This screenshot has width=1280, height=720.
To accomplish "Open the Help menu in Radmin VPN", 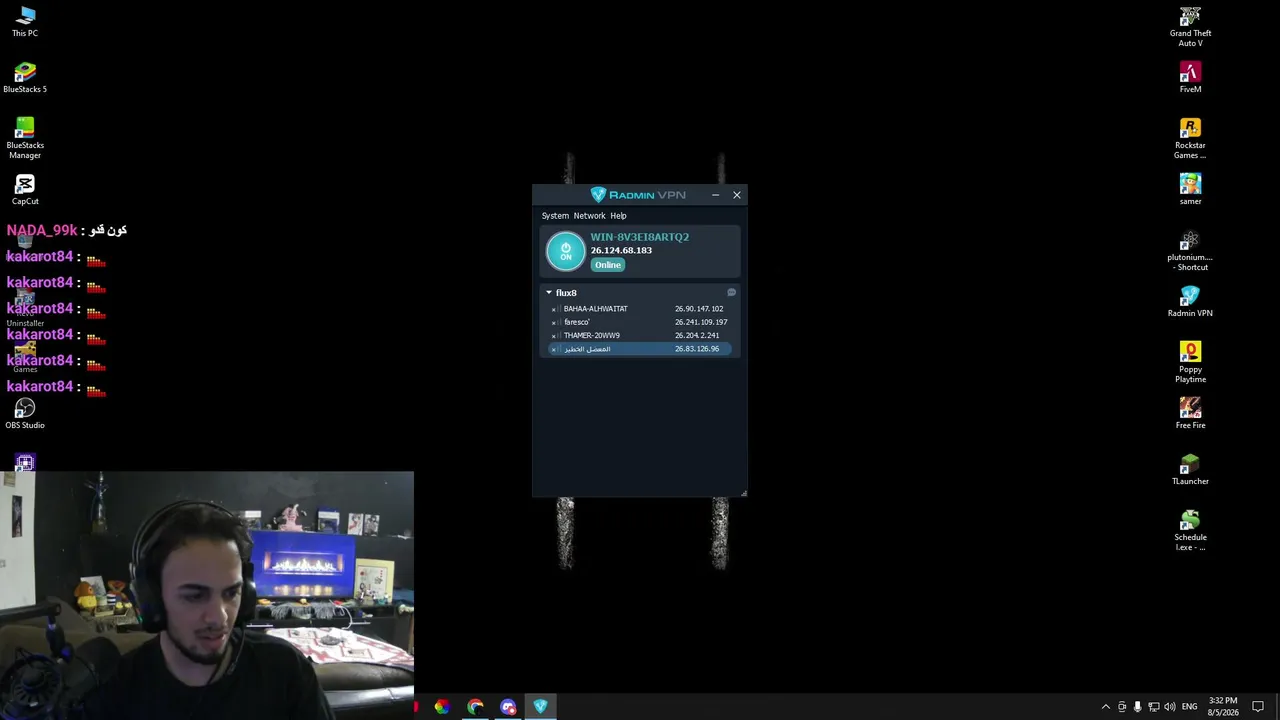I will [618, 216].
